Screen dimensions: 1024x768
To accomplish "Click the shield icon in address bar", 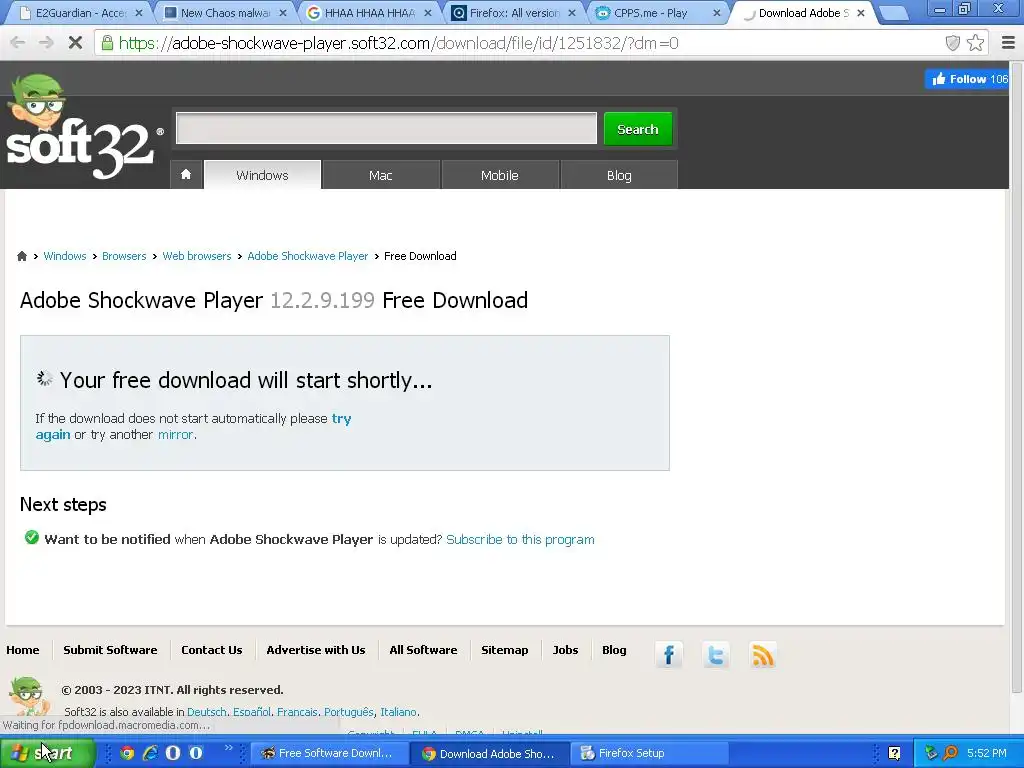I will click(953, 43).
